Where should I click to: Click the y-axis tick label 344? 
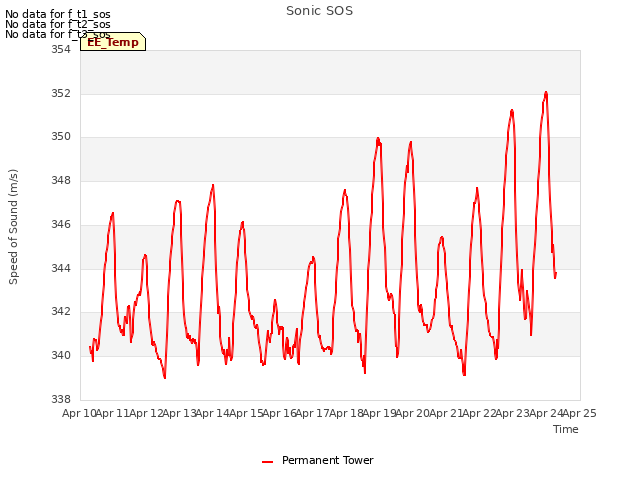pyautogui.click(x=61, y=269)
